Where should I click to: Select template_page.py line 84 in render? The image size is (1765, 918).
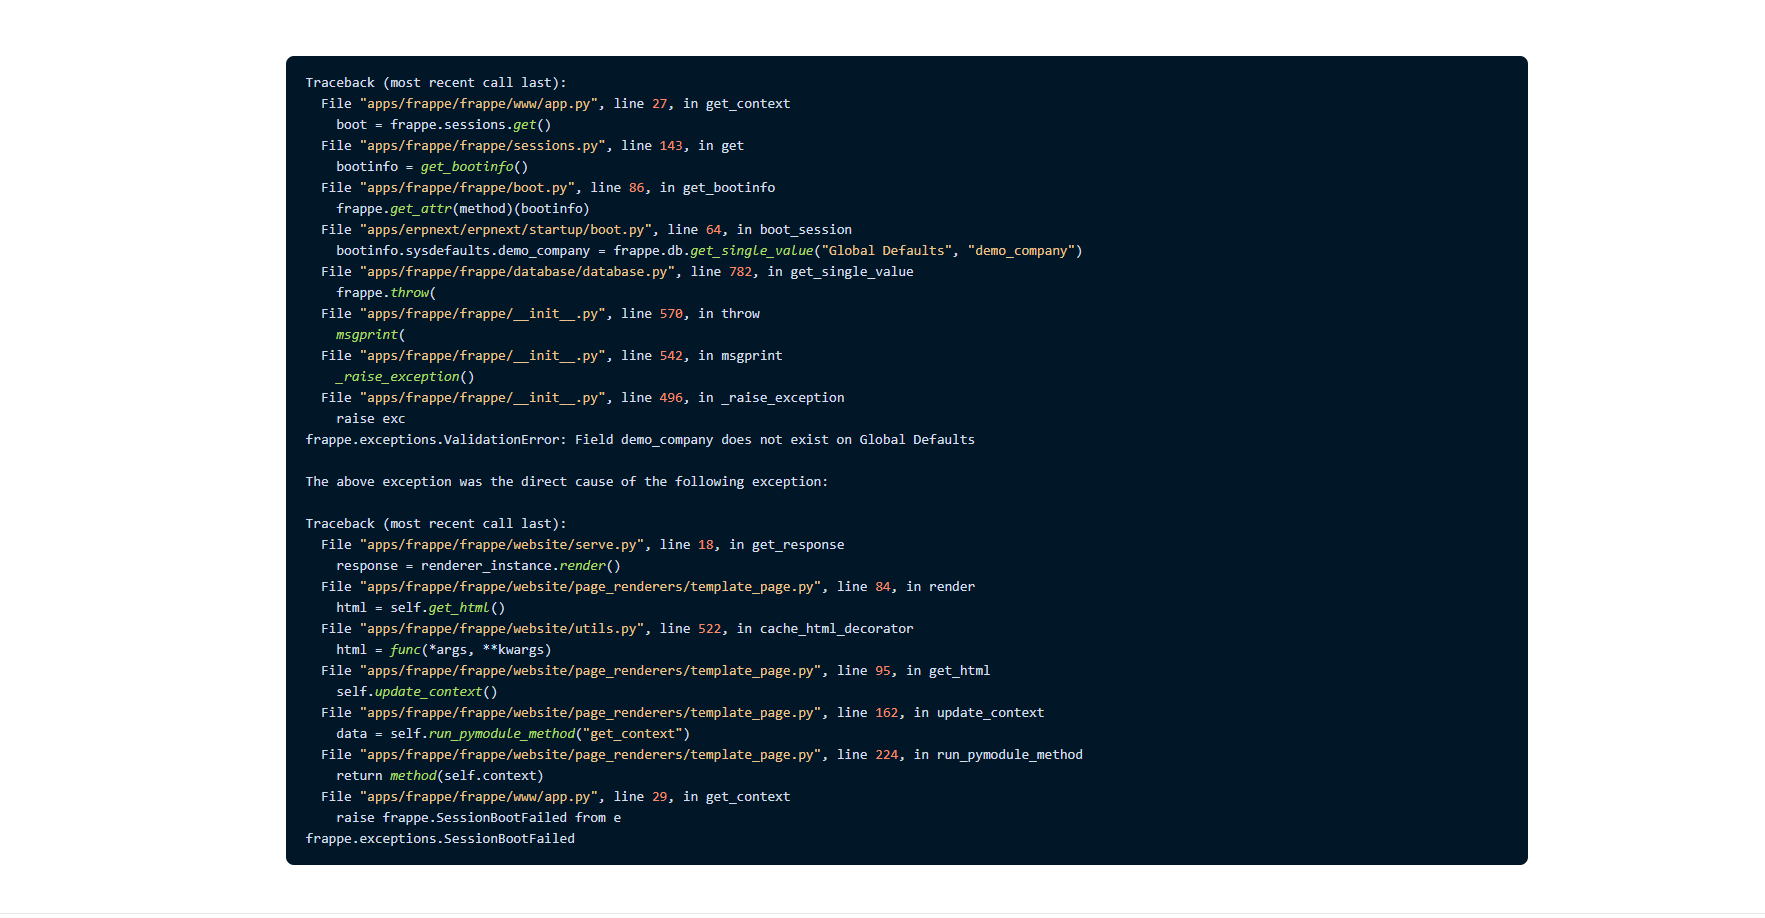(x=648, y=587)
